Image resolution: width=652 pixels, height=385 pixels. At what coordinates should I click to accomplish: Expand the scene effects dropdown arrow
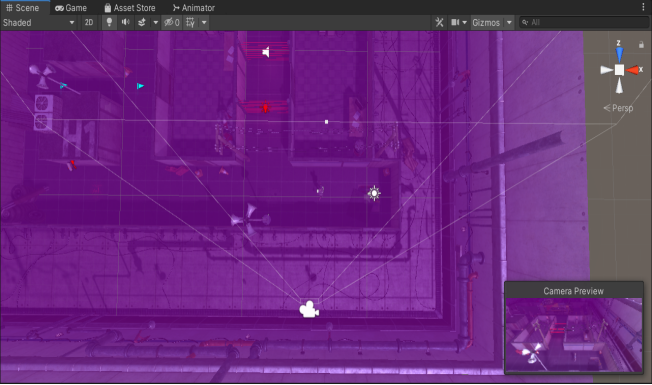point(156,22)
